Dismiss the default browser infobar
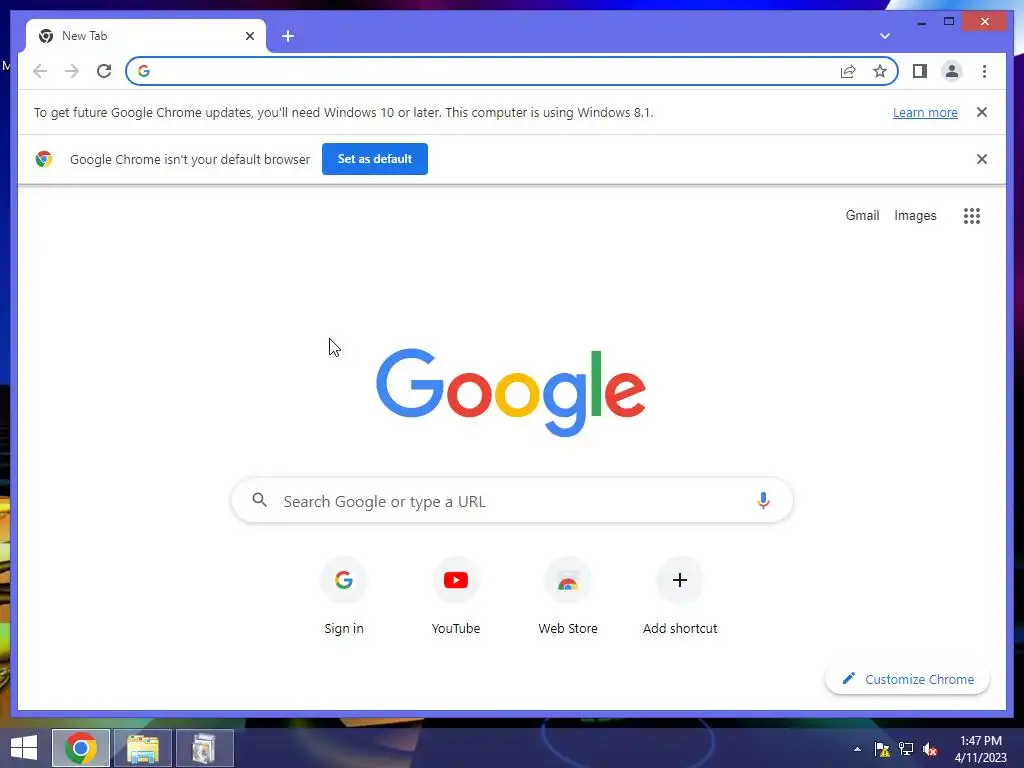Viewport: 1024px width, 768px height. [x=982, y=159]
